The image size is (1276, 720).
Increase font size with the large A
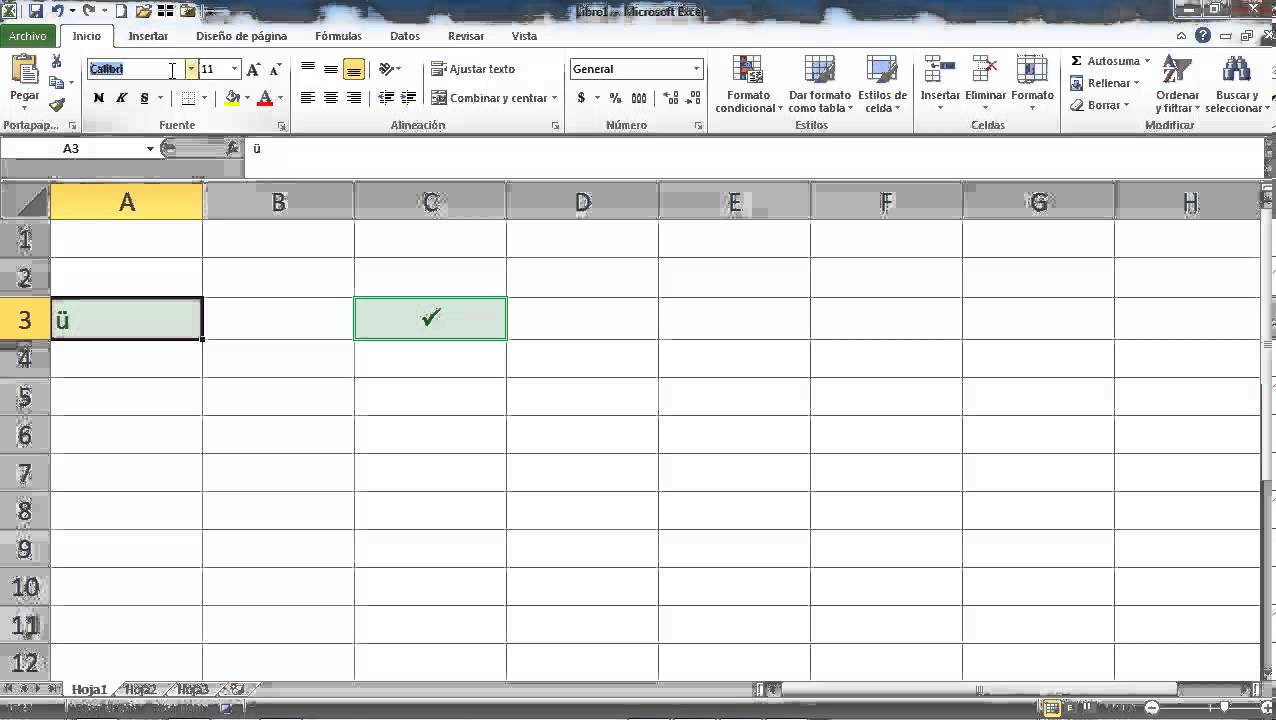point(253,69)
